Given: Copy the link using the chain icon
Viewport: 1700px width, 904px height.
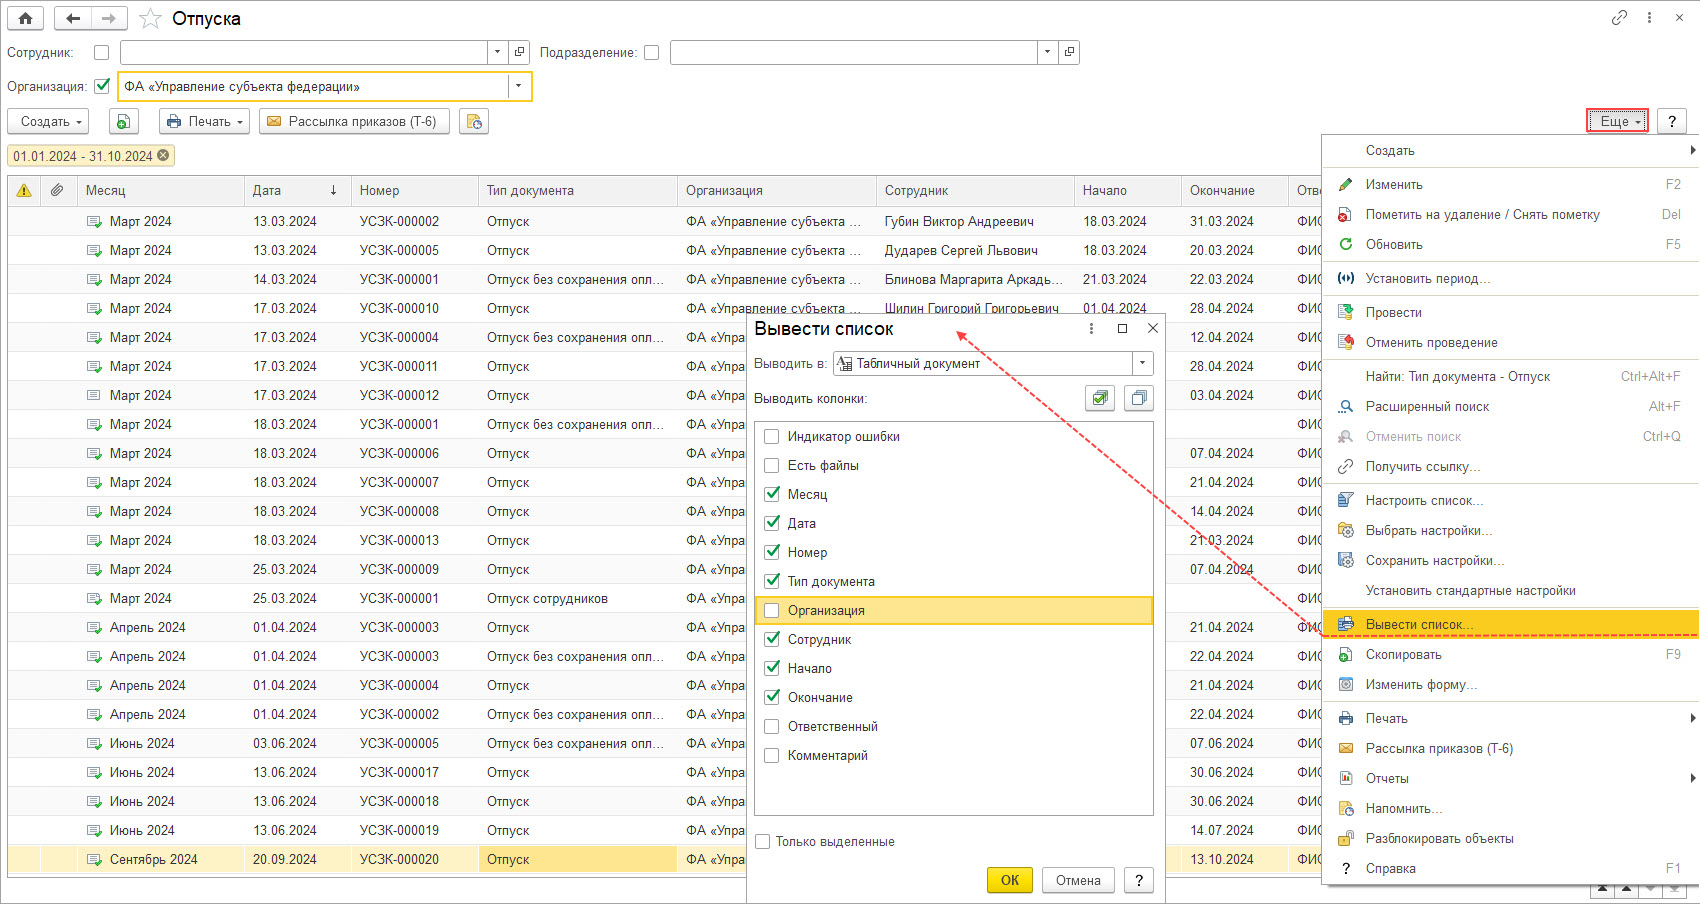Looking at the screenshot, I should pos(1619,18).
